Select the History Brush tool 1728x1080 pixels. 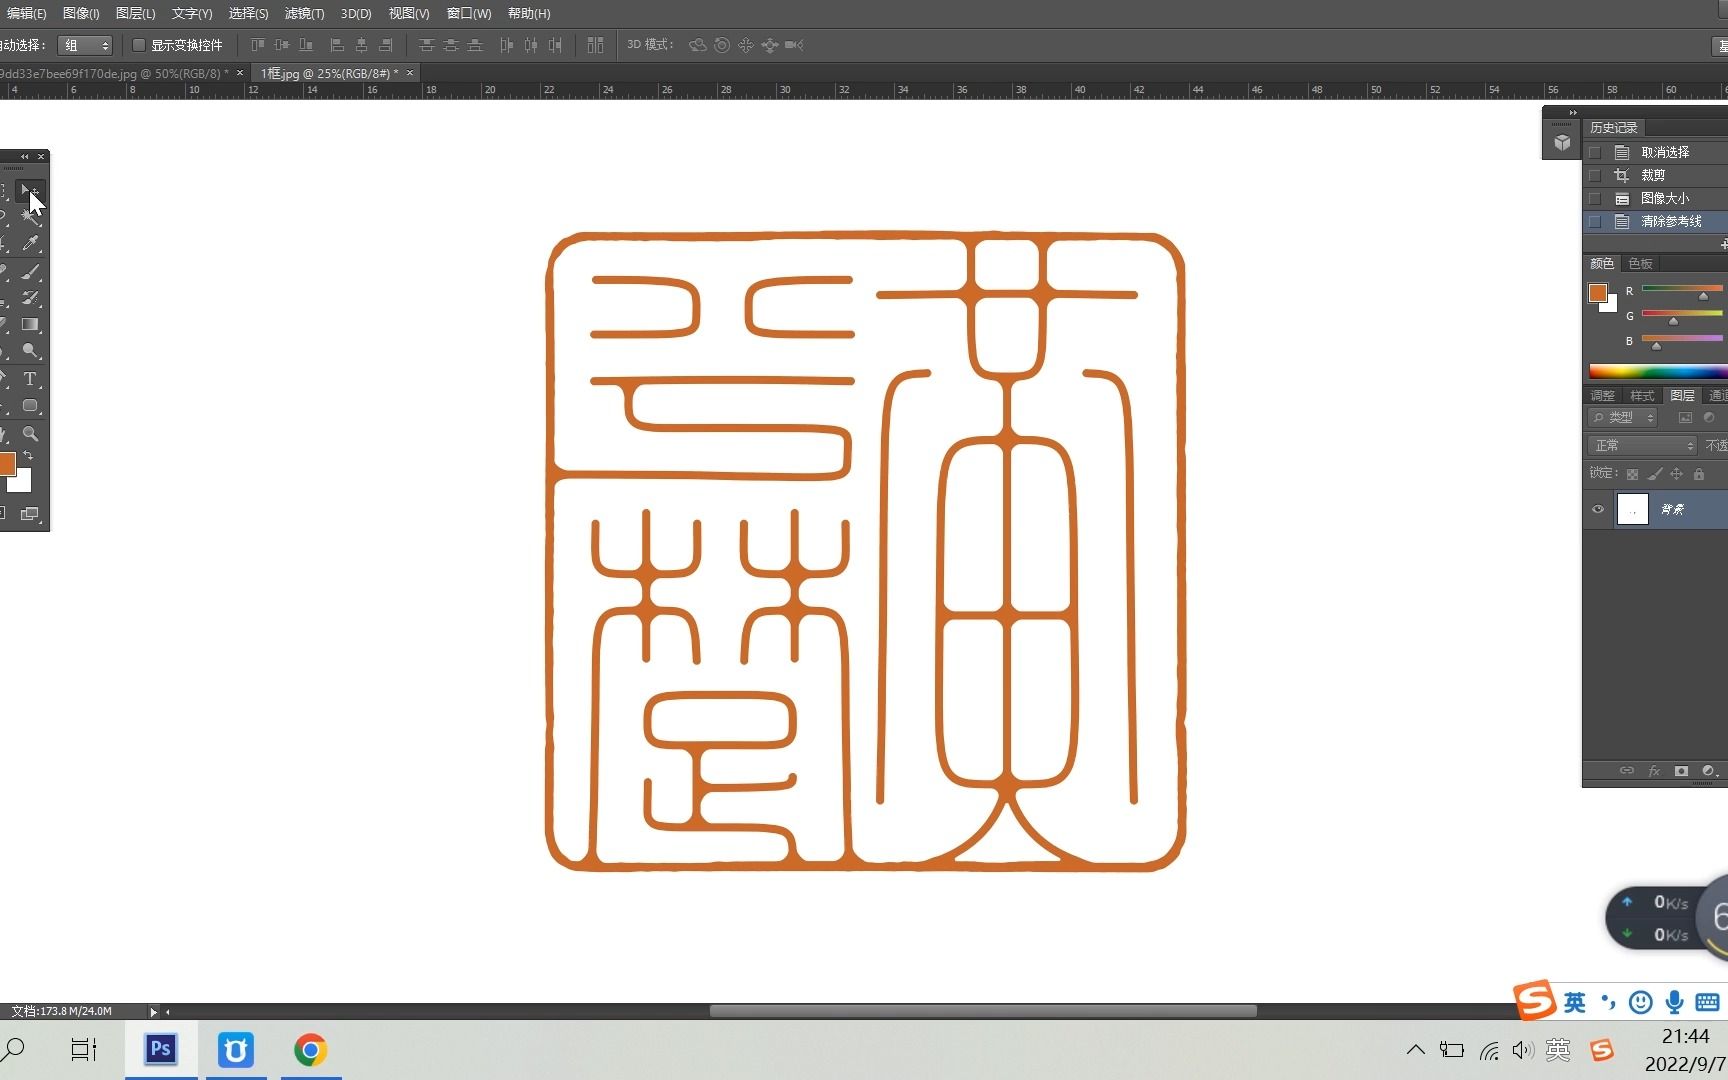(x=31, y=297)
